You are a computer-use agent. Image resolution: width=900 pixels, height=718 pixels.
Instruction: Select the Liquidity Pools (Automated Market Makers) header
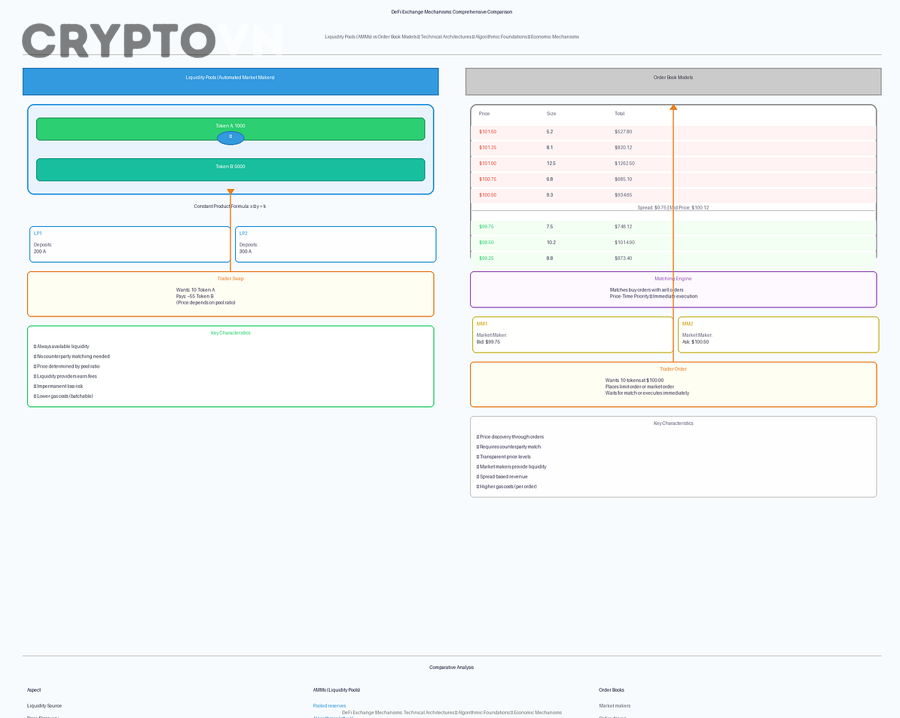231,81
